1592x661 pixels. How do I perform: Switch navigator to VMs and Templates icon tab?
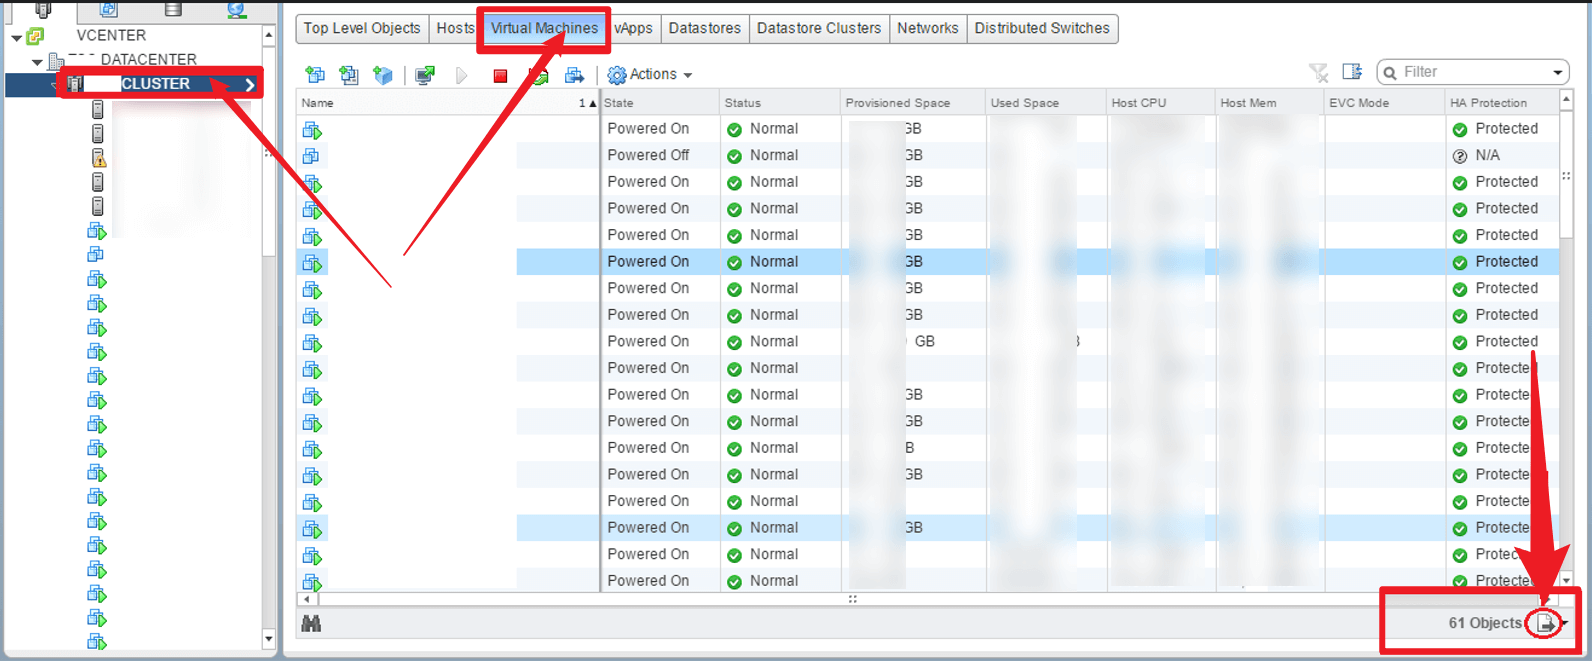click(x=108, y=9)
